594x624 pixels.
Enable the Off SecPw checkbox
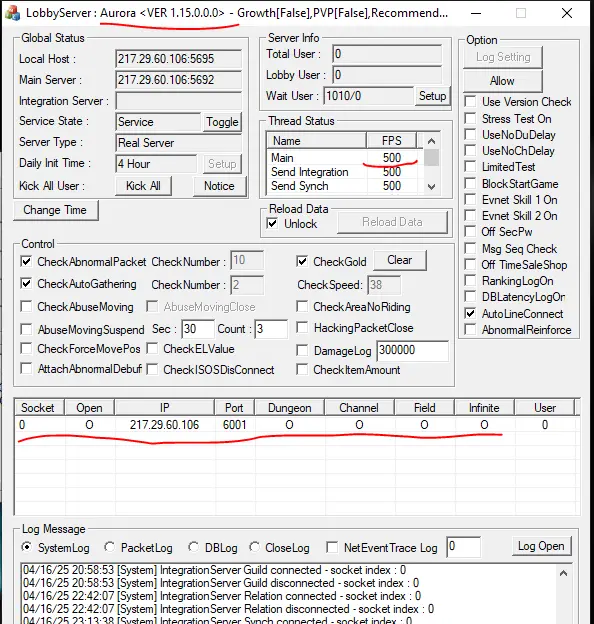click(470, 231)
